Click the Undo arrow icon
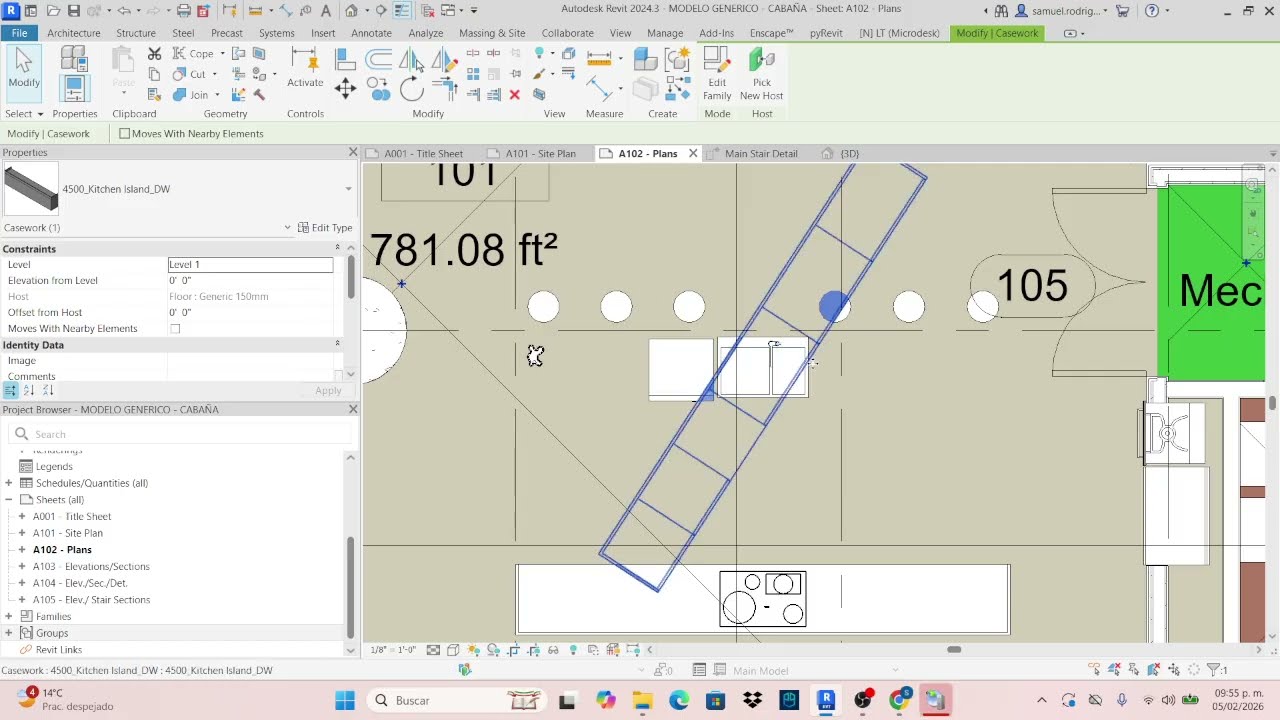The height and width of the screenshot is (720, 1280). (x=124, y=11)
